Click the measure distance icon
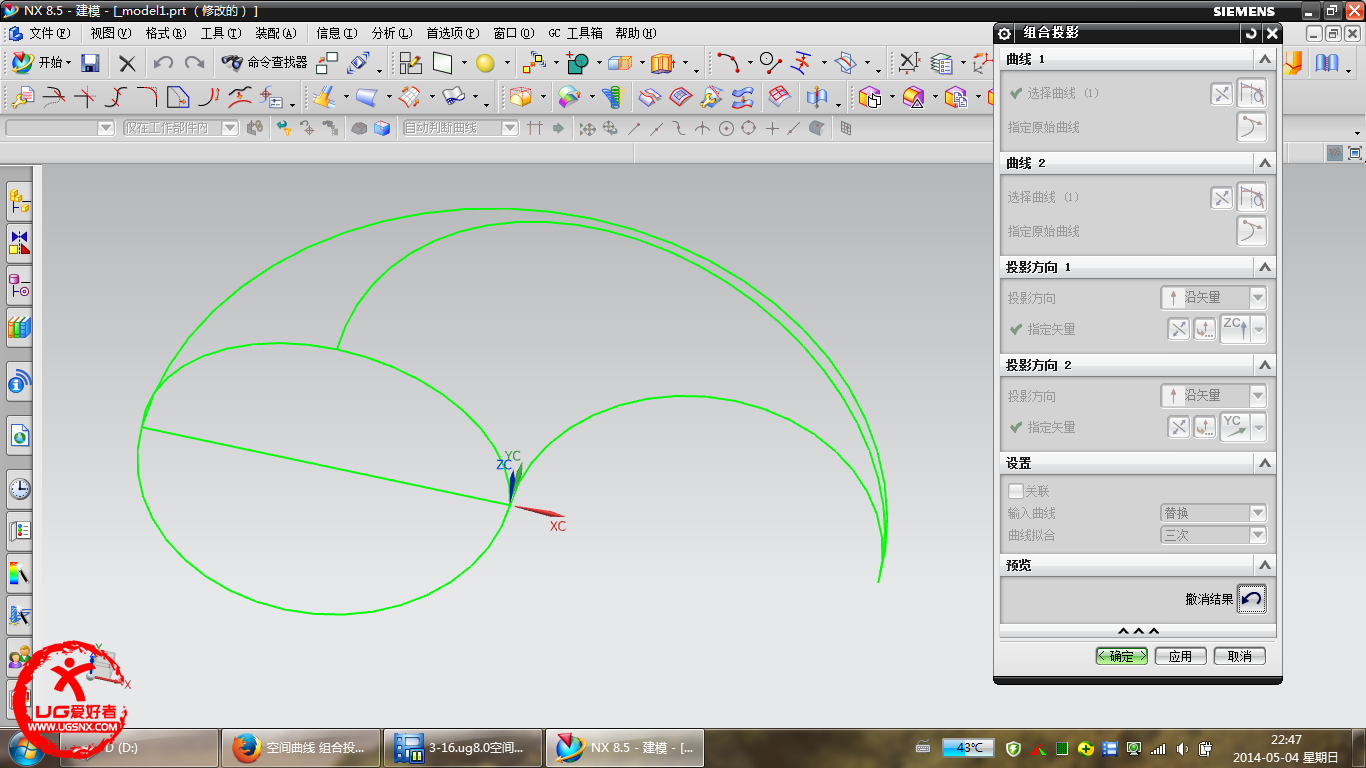Image resolution: width=1366 pixels, height=768 pixels. tap(908, 63)
